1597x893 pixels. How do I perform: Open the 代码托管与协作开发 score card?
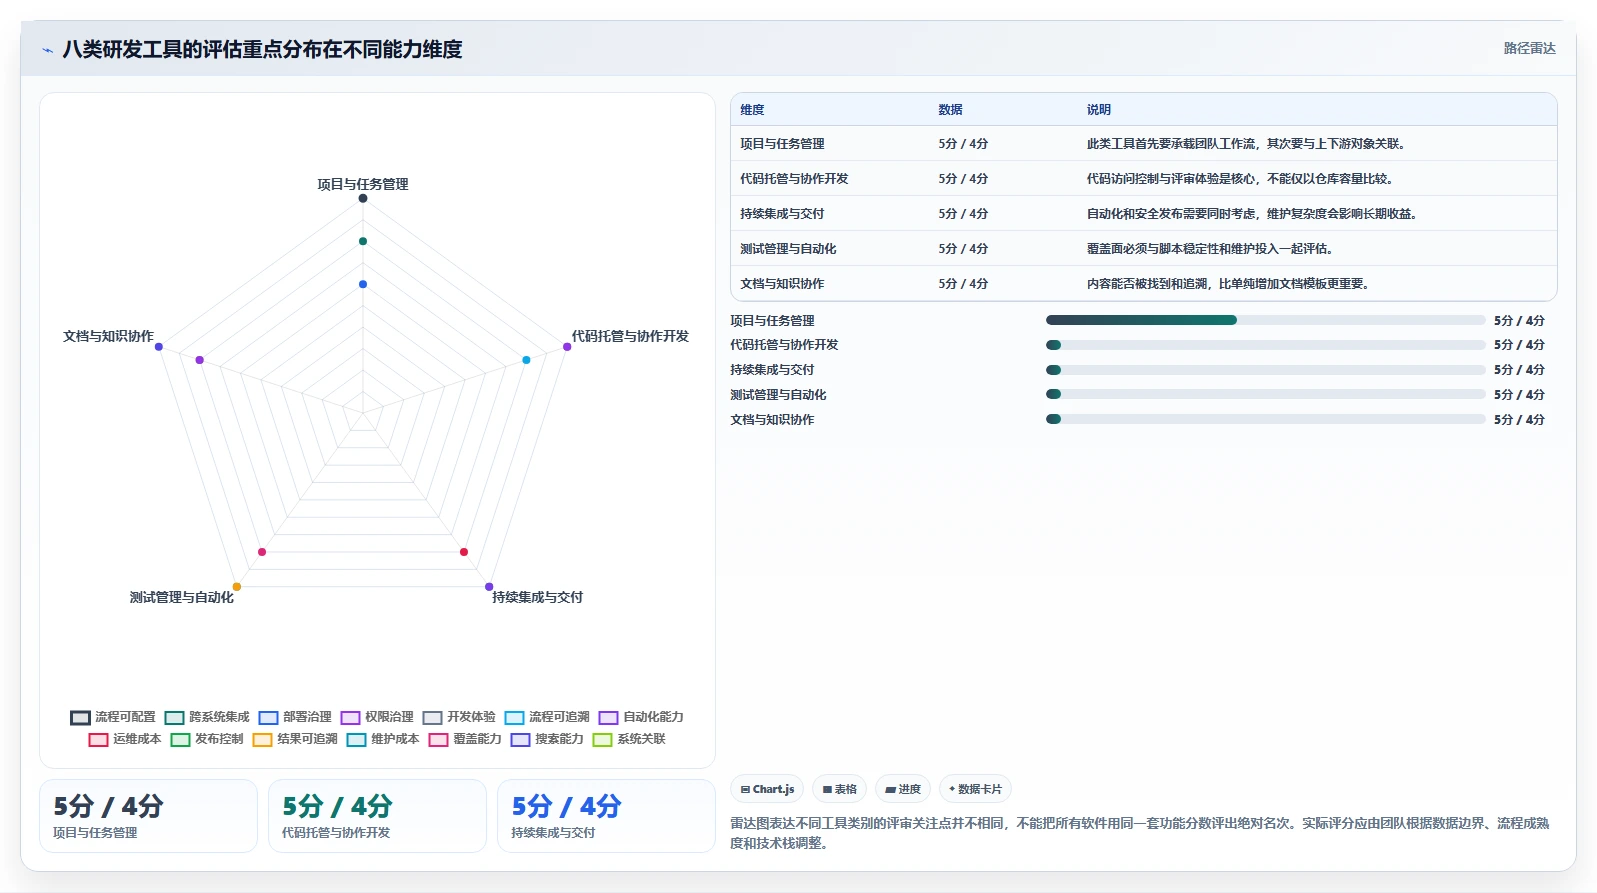pyautogui.click(x=377, y=816)
